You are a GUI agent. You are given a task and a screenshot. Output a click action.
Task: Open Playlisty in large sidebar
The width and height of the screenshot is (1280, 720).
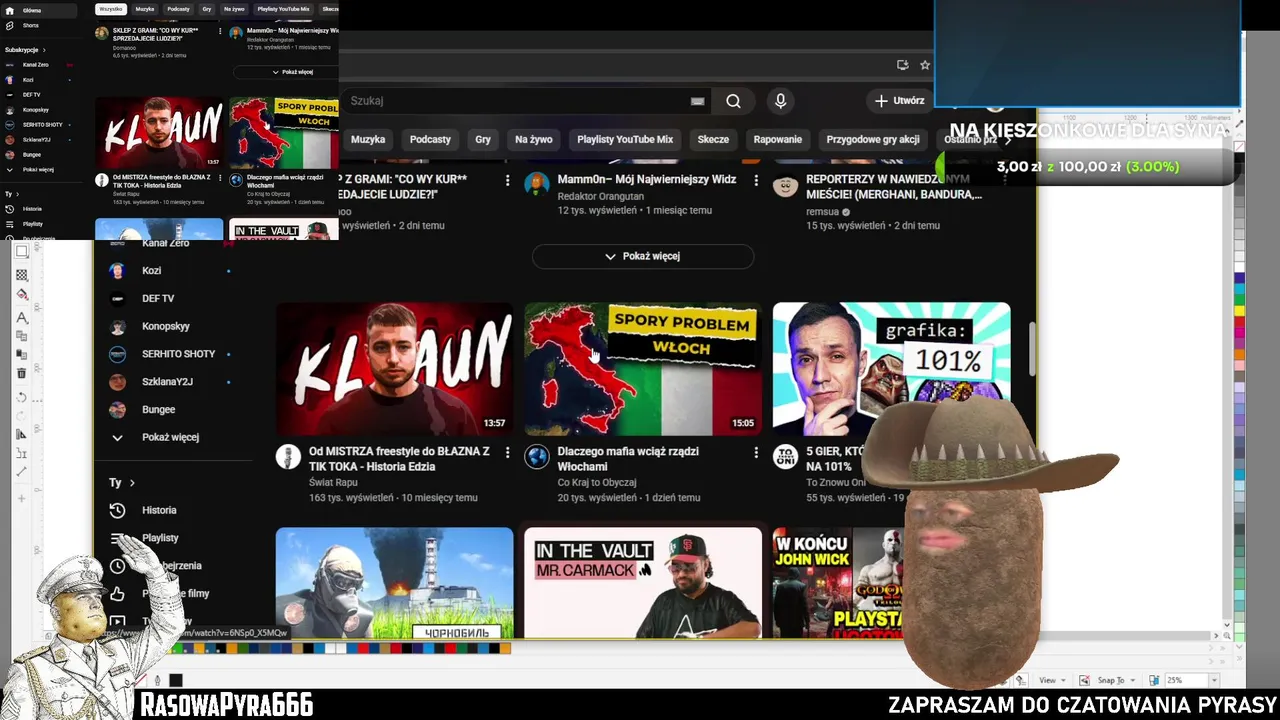click(160, 538)
